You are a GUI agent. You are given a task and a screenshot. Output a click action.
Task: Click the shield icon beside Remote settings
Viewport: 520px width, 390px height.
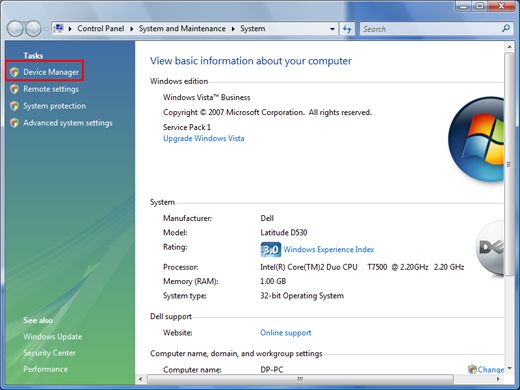click(x=14, y=89)
